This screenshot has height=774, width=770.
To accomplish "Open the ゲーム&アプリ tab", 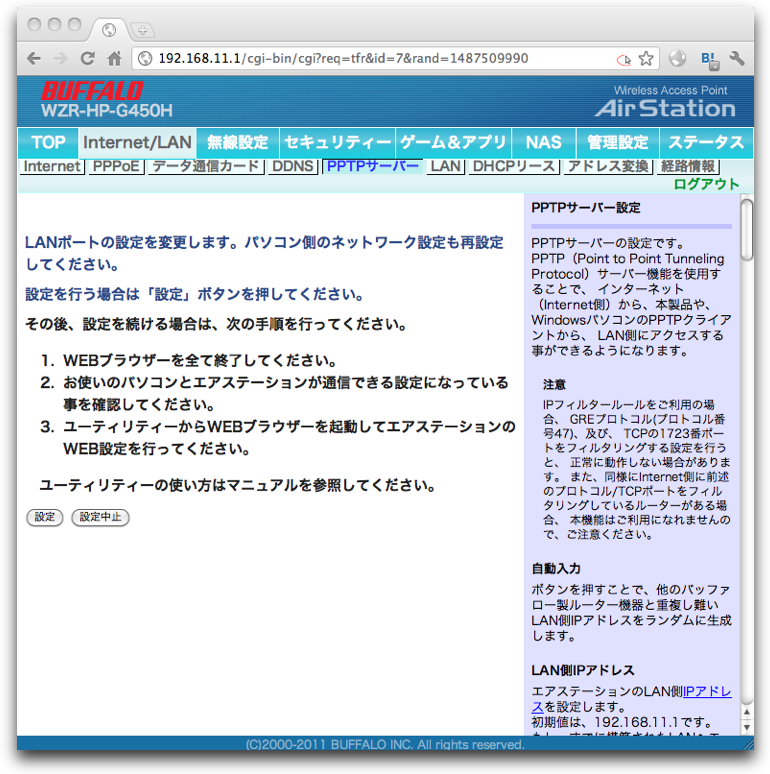I will pos(453,143).
